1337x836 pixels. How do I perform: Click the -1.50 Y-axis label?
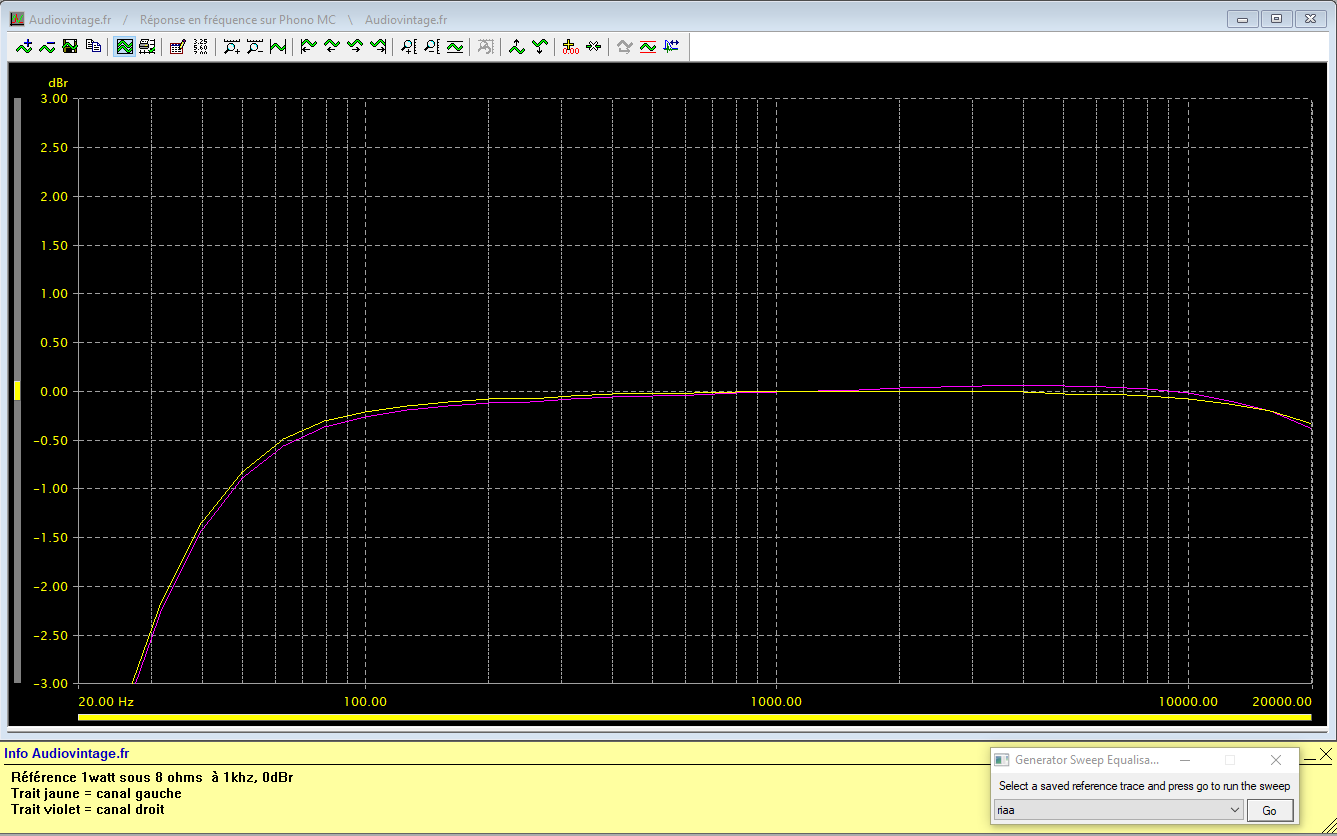(x=52, y=538)
